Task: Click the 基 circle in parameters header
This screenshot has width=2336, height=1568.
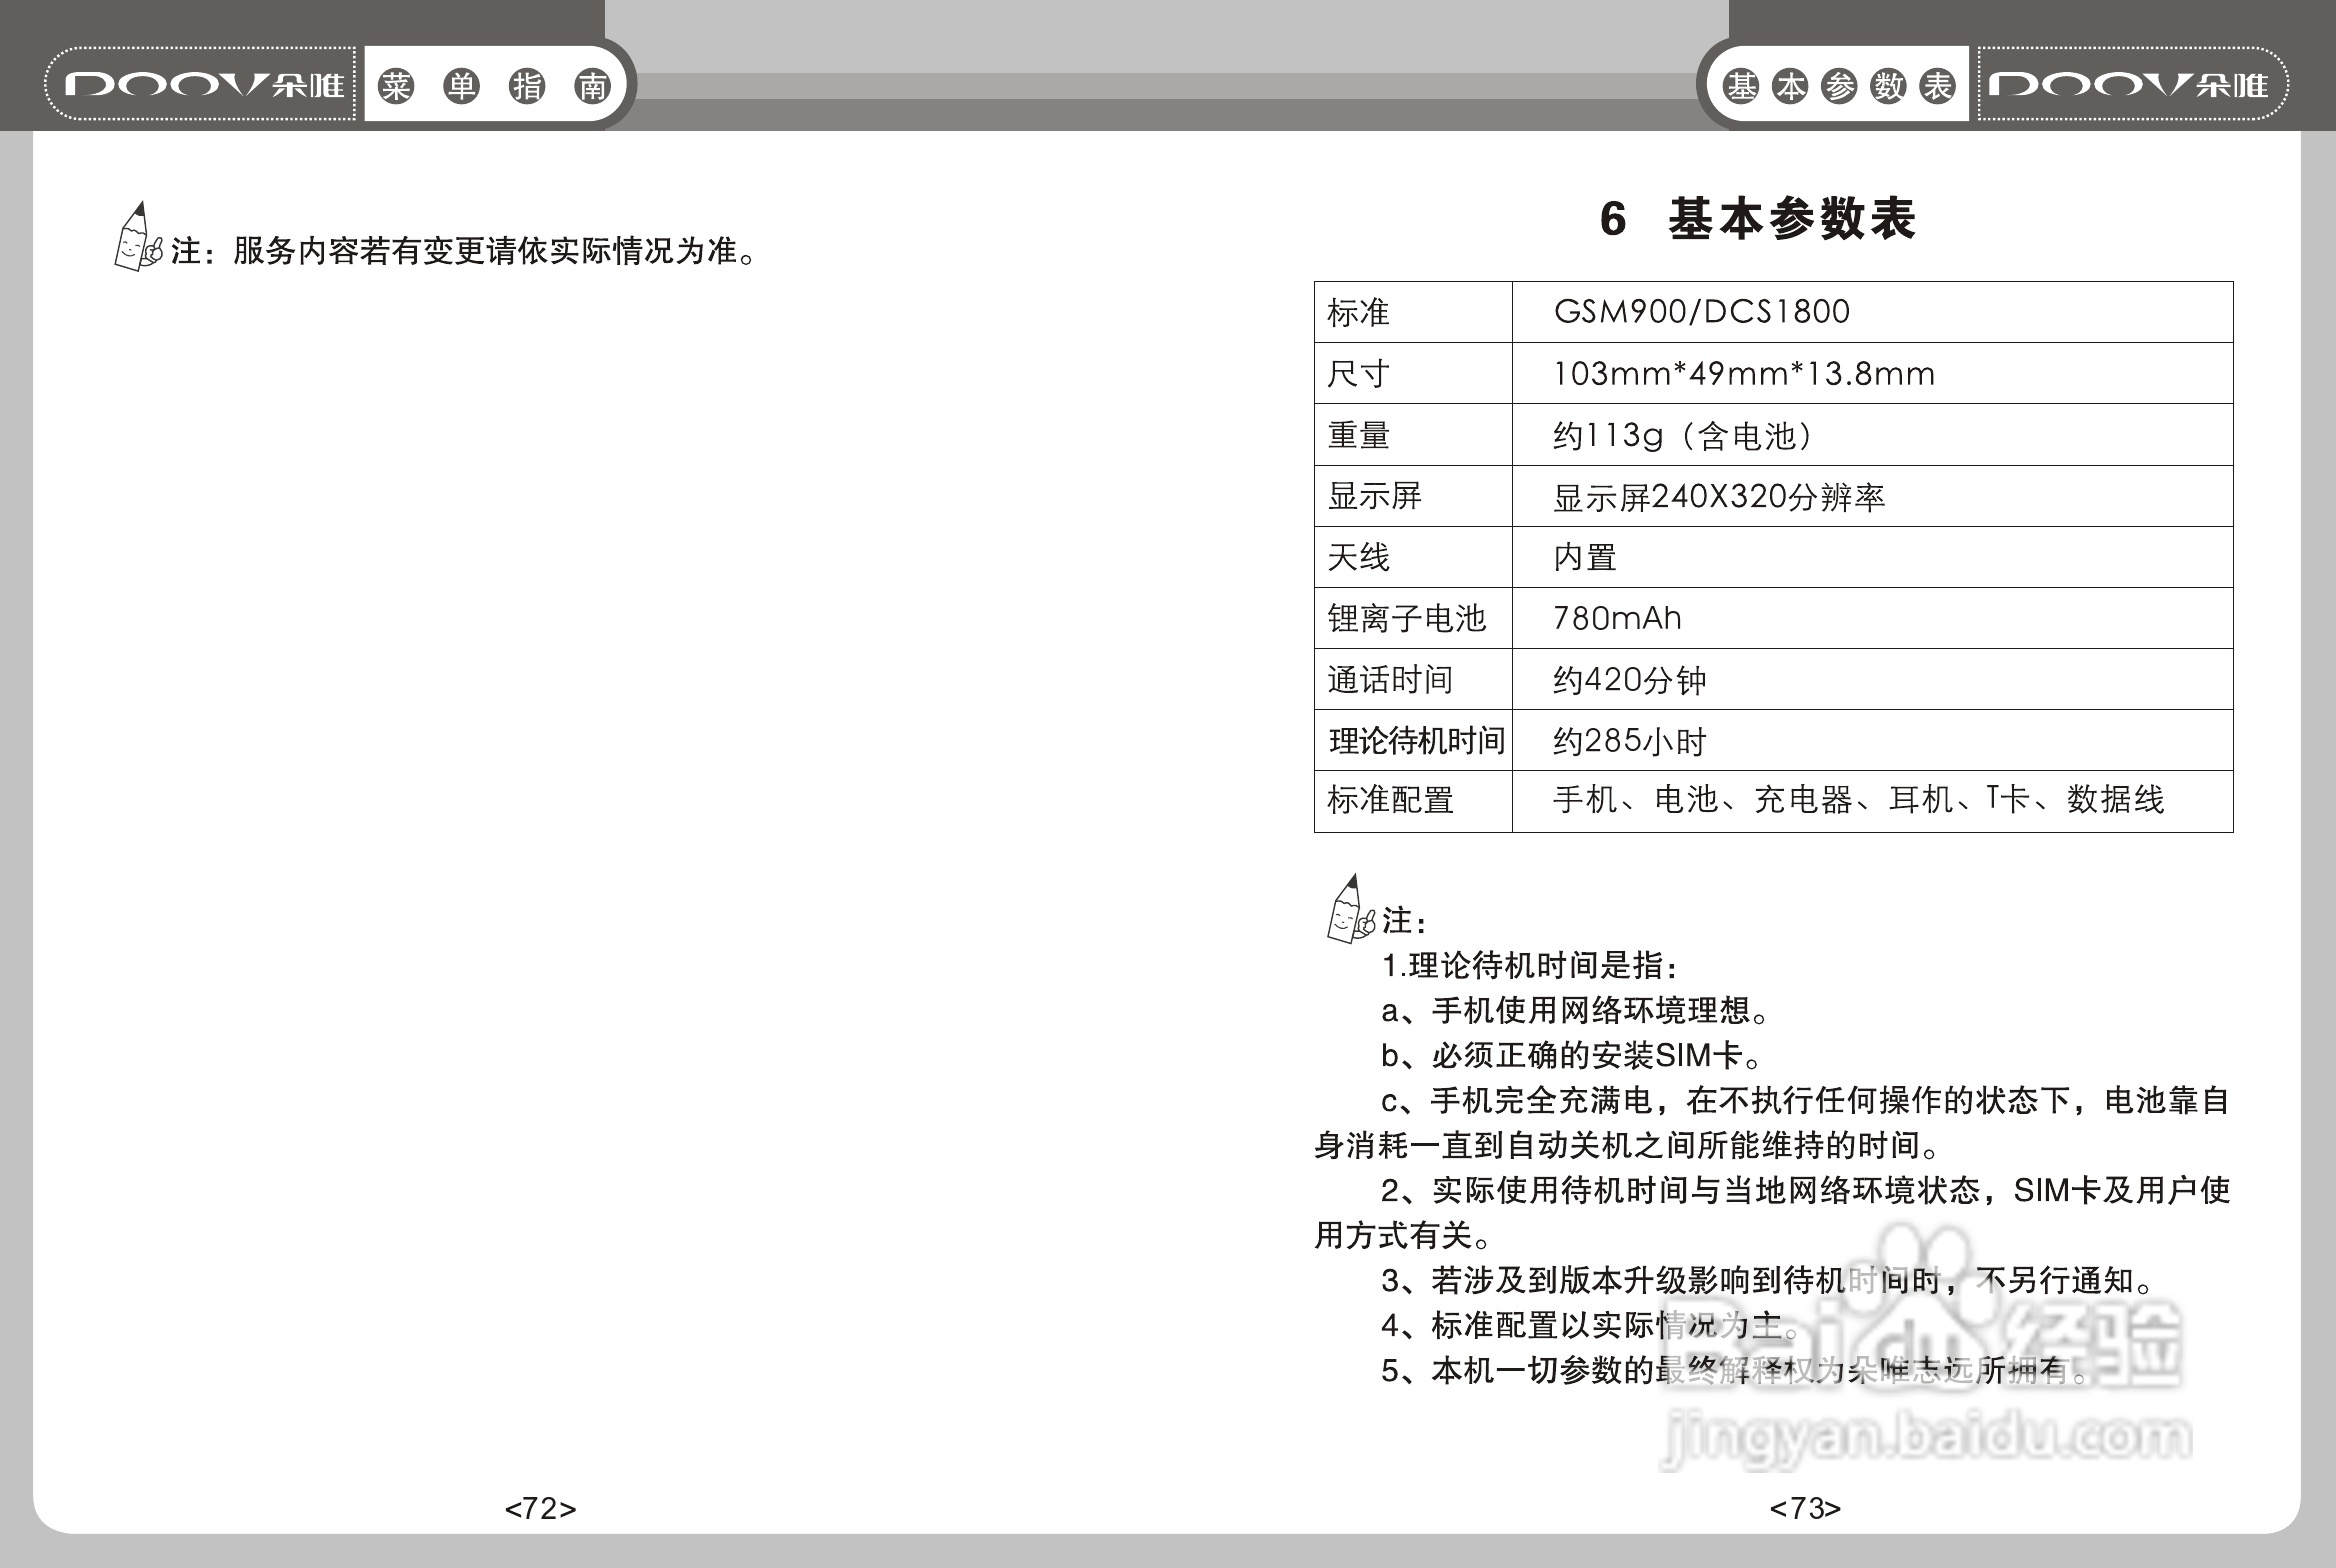Action: [1742, 86]
